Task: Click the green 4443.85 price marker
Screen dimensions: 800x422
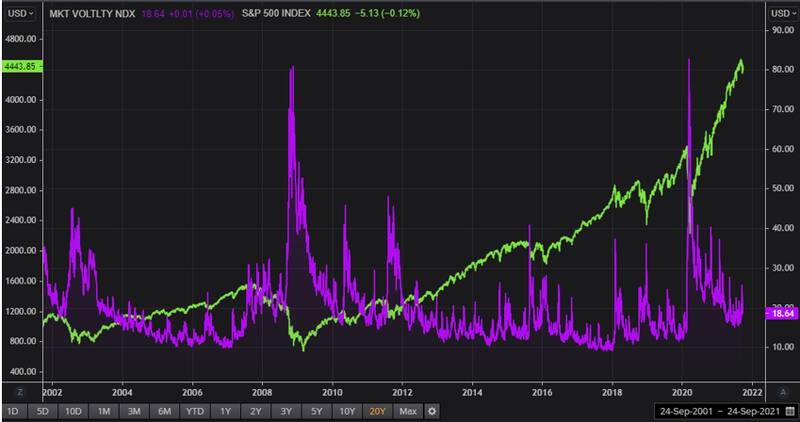Action: click(19, 66)
